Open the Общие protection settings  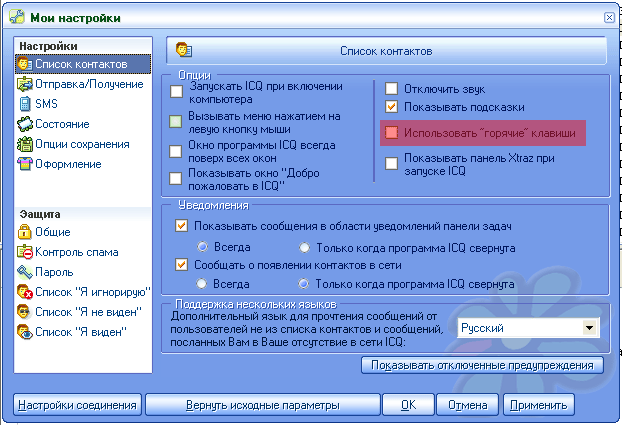pyautogui.click(x=44, y=232)
